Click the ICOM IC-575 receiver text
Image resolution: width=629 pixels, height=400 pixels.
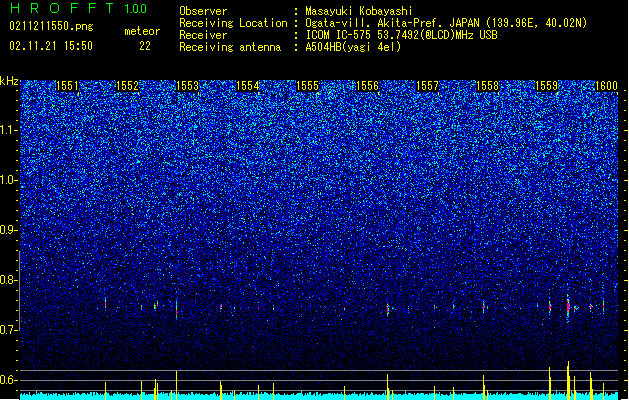point(401,35)
